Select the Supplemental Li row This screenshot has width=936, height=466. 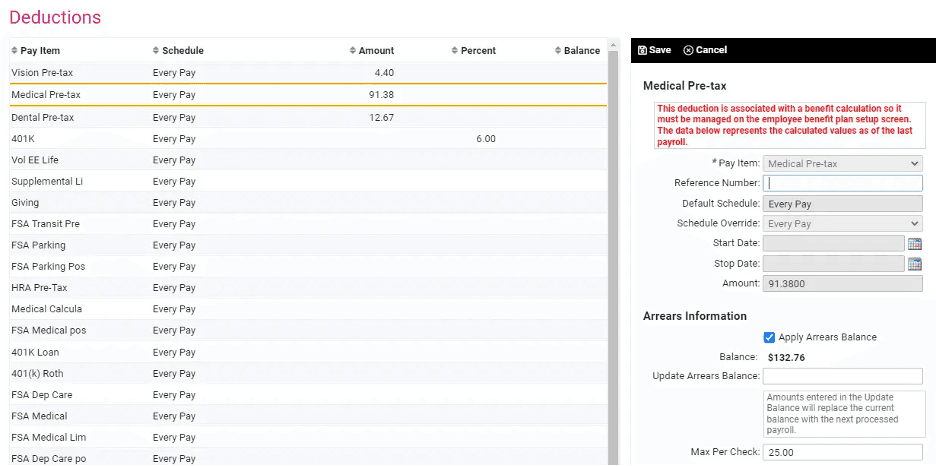[309, 181]
